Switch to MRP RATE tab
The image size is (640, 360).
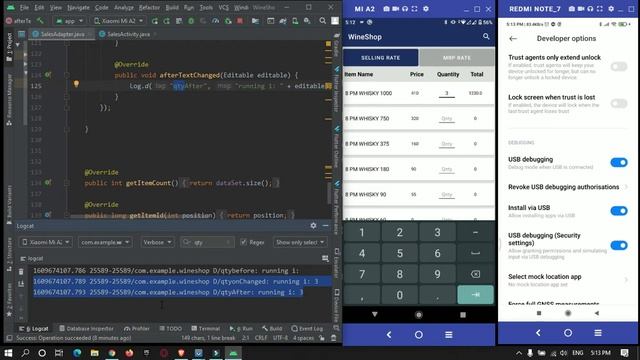457,58
